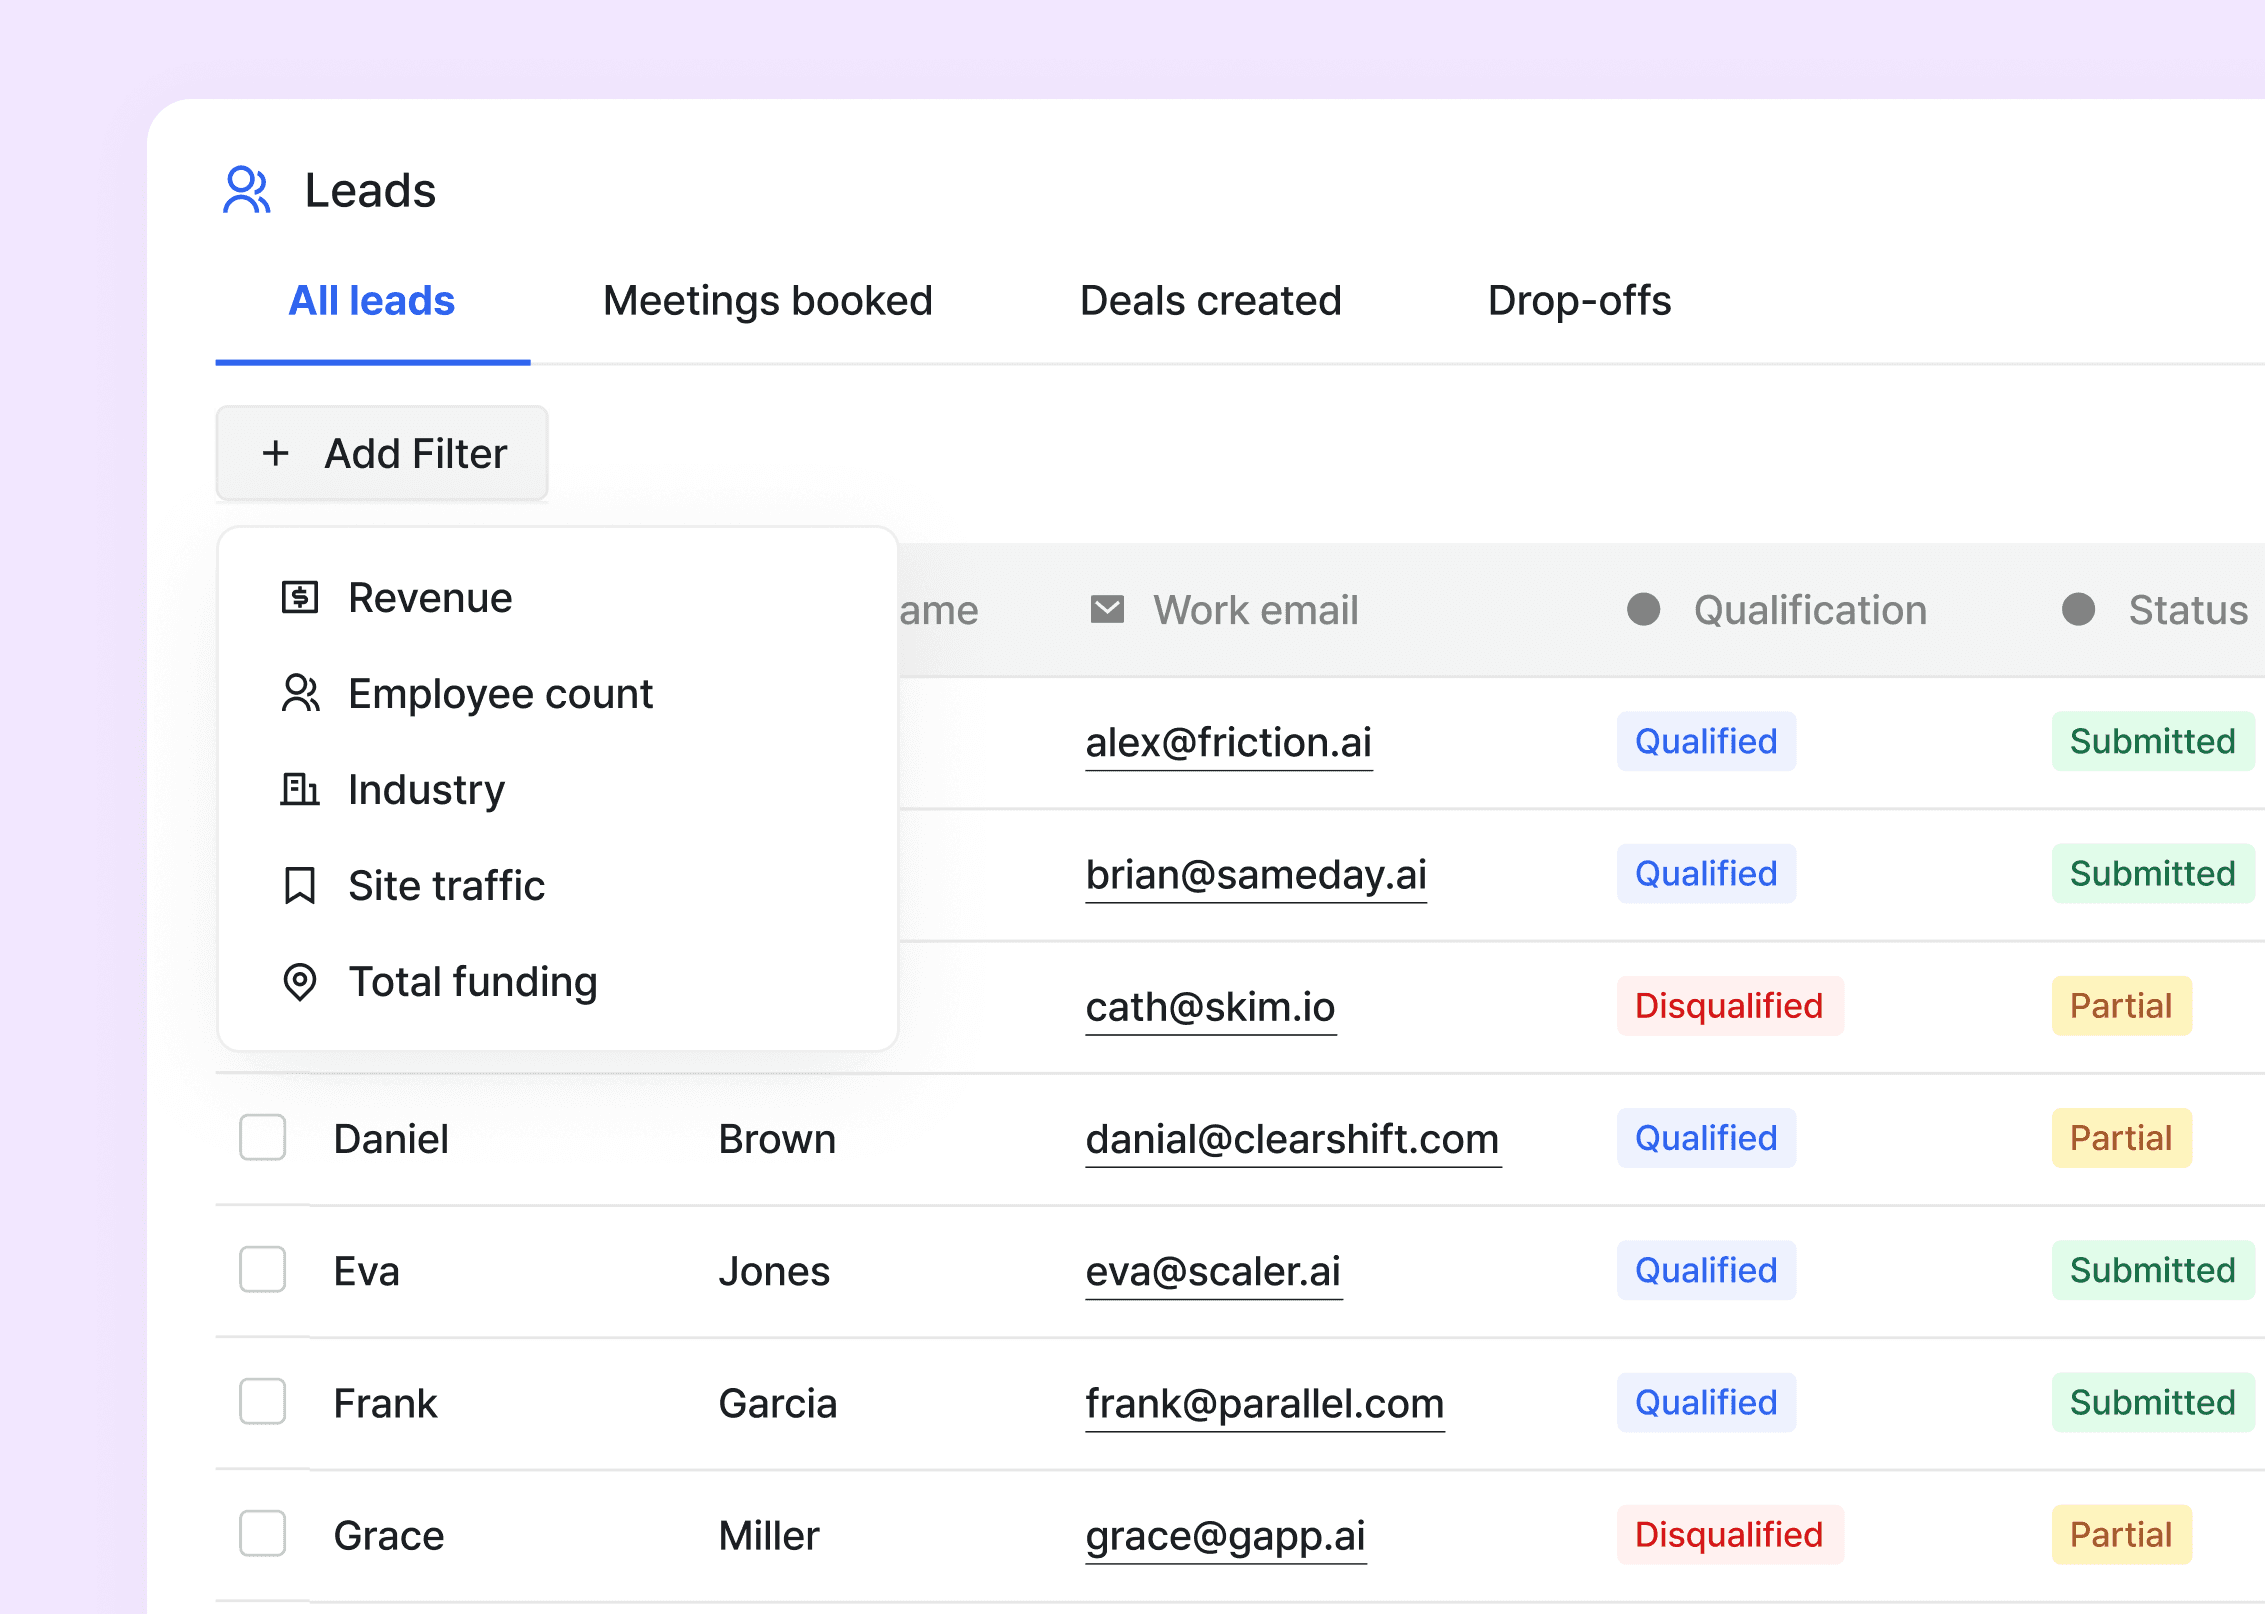2265x1614 pixels.
Task: Click the Revenue dollar icon
Action: tap(299, 598)
